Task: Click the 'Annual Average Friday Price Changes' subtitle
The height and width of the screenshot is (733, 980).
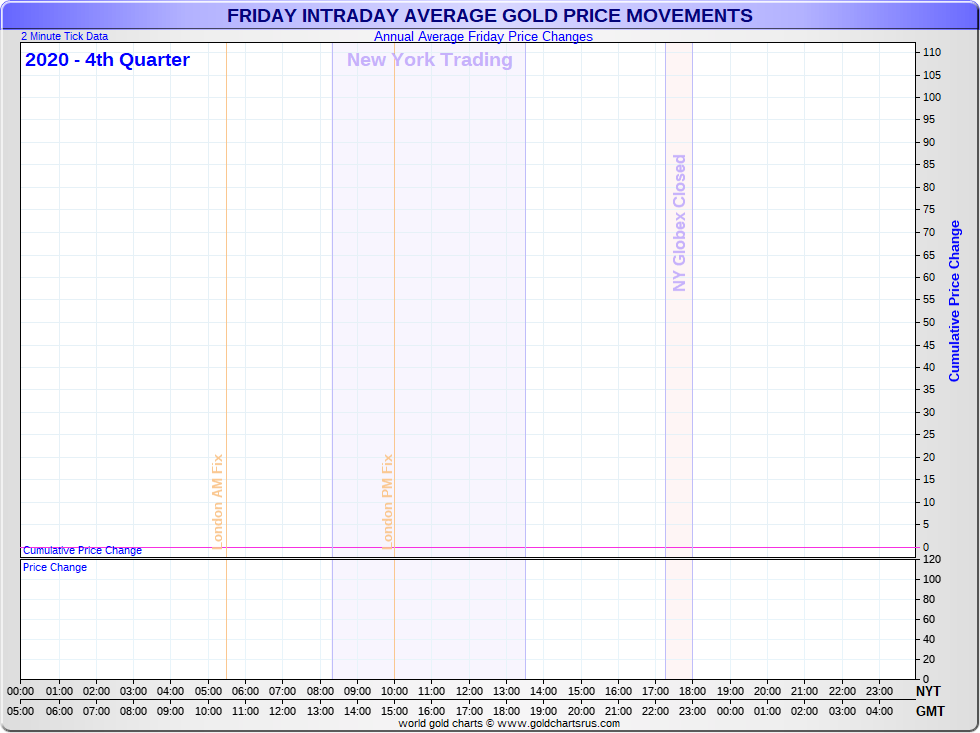Action: pyautogui.click(x=483, y=37)
